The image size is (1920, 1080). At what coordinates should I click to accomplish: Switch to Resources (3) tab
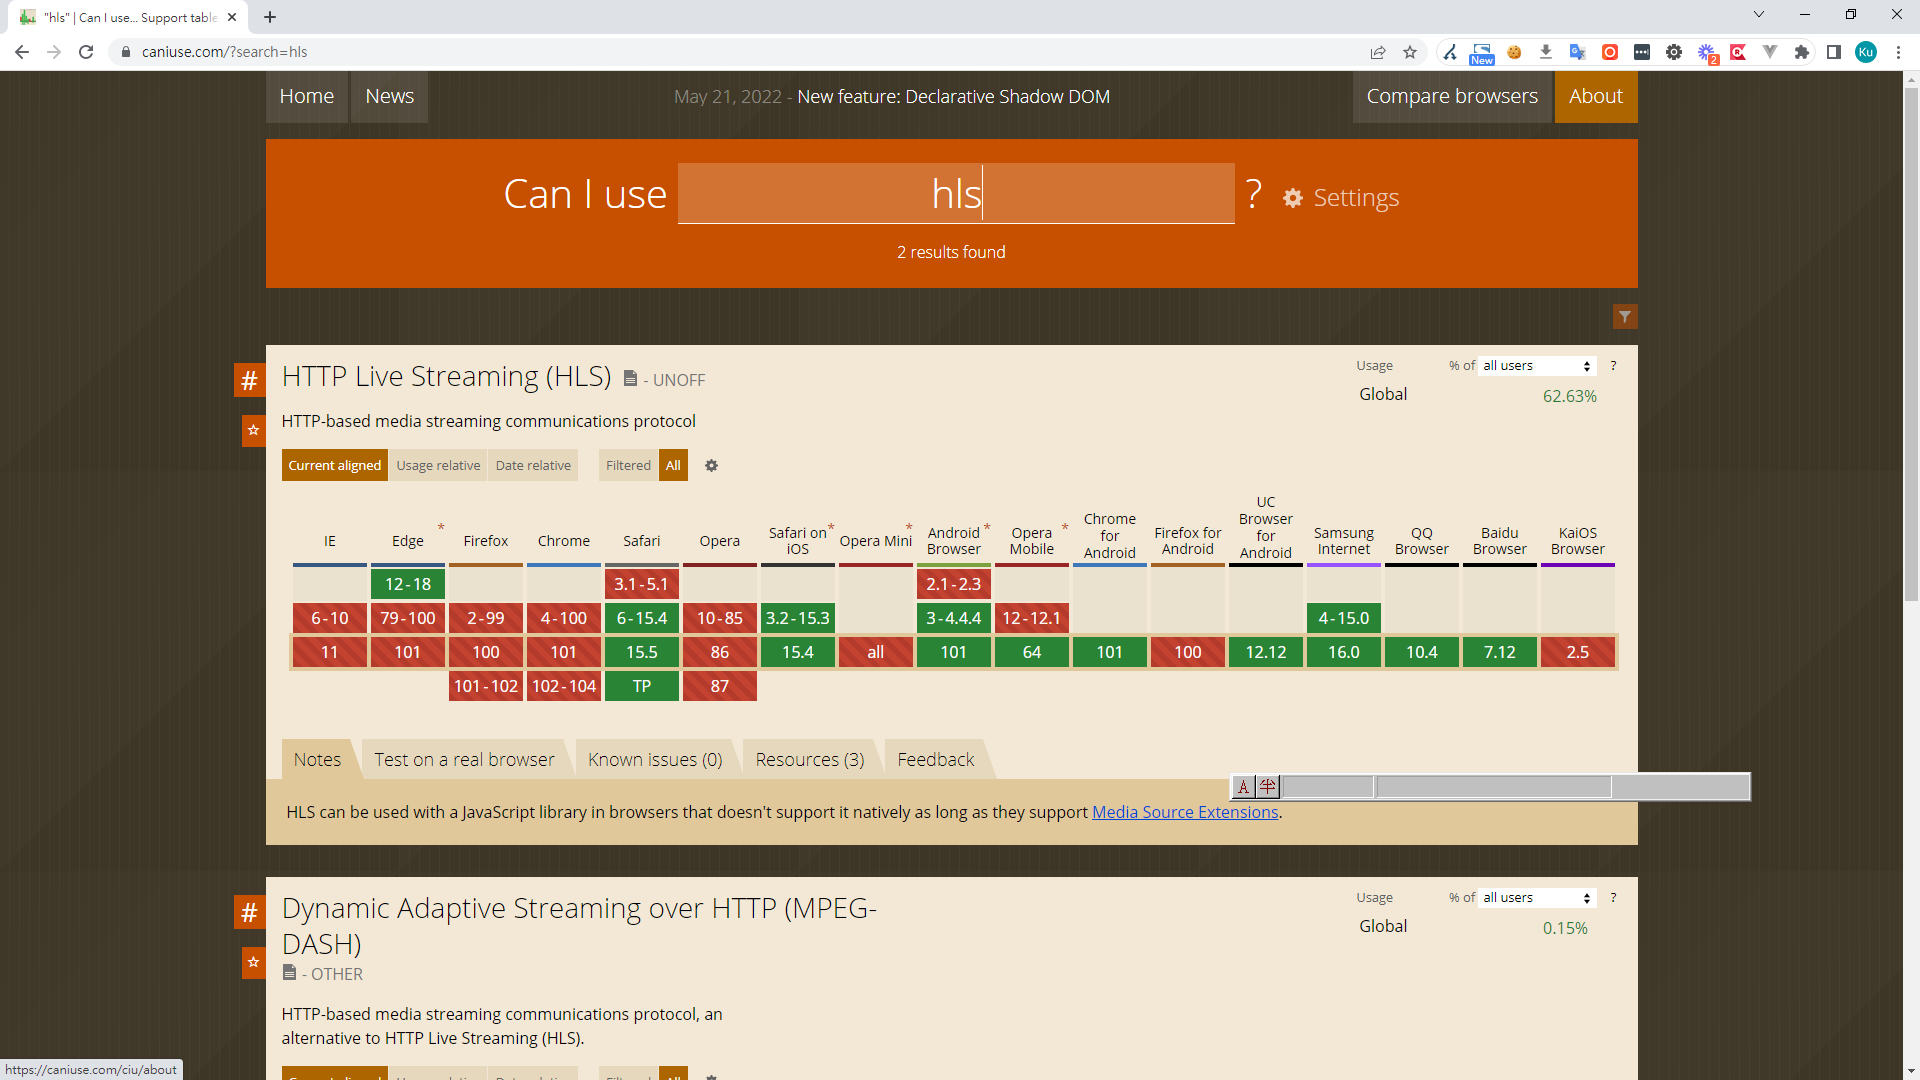809,760
